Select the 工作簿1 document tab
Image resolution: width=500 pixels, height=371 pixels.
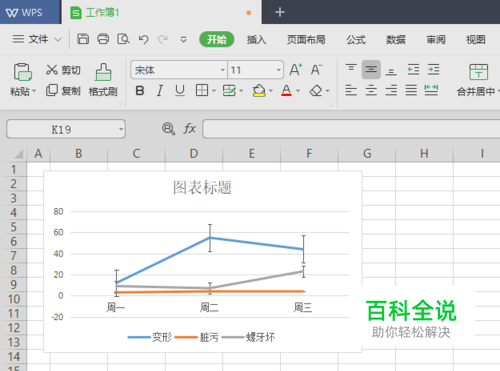pos(162,12)
